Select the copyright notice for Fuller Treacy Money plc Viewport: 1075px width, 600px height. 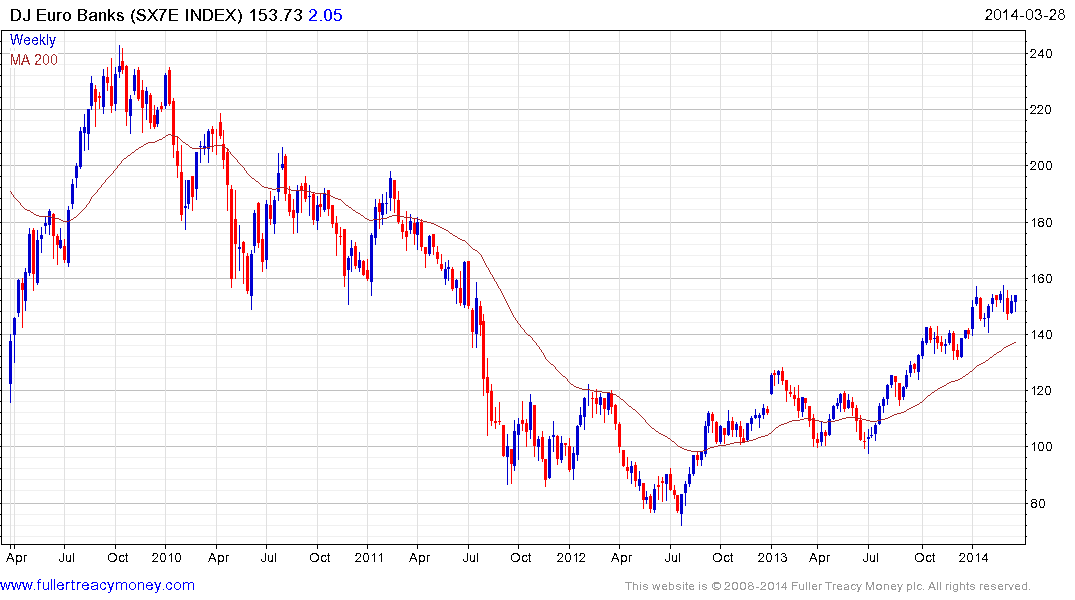[828, 586]
